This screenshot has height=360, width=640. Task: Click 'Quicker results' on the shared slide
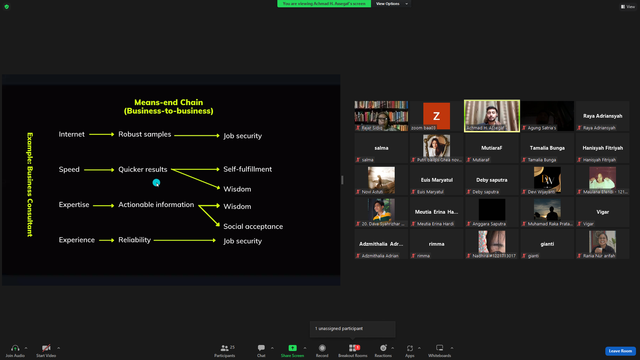pos(142,169)
